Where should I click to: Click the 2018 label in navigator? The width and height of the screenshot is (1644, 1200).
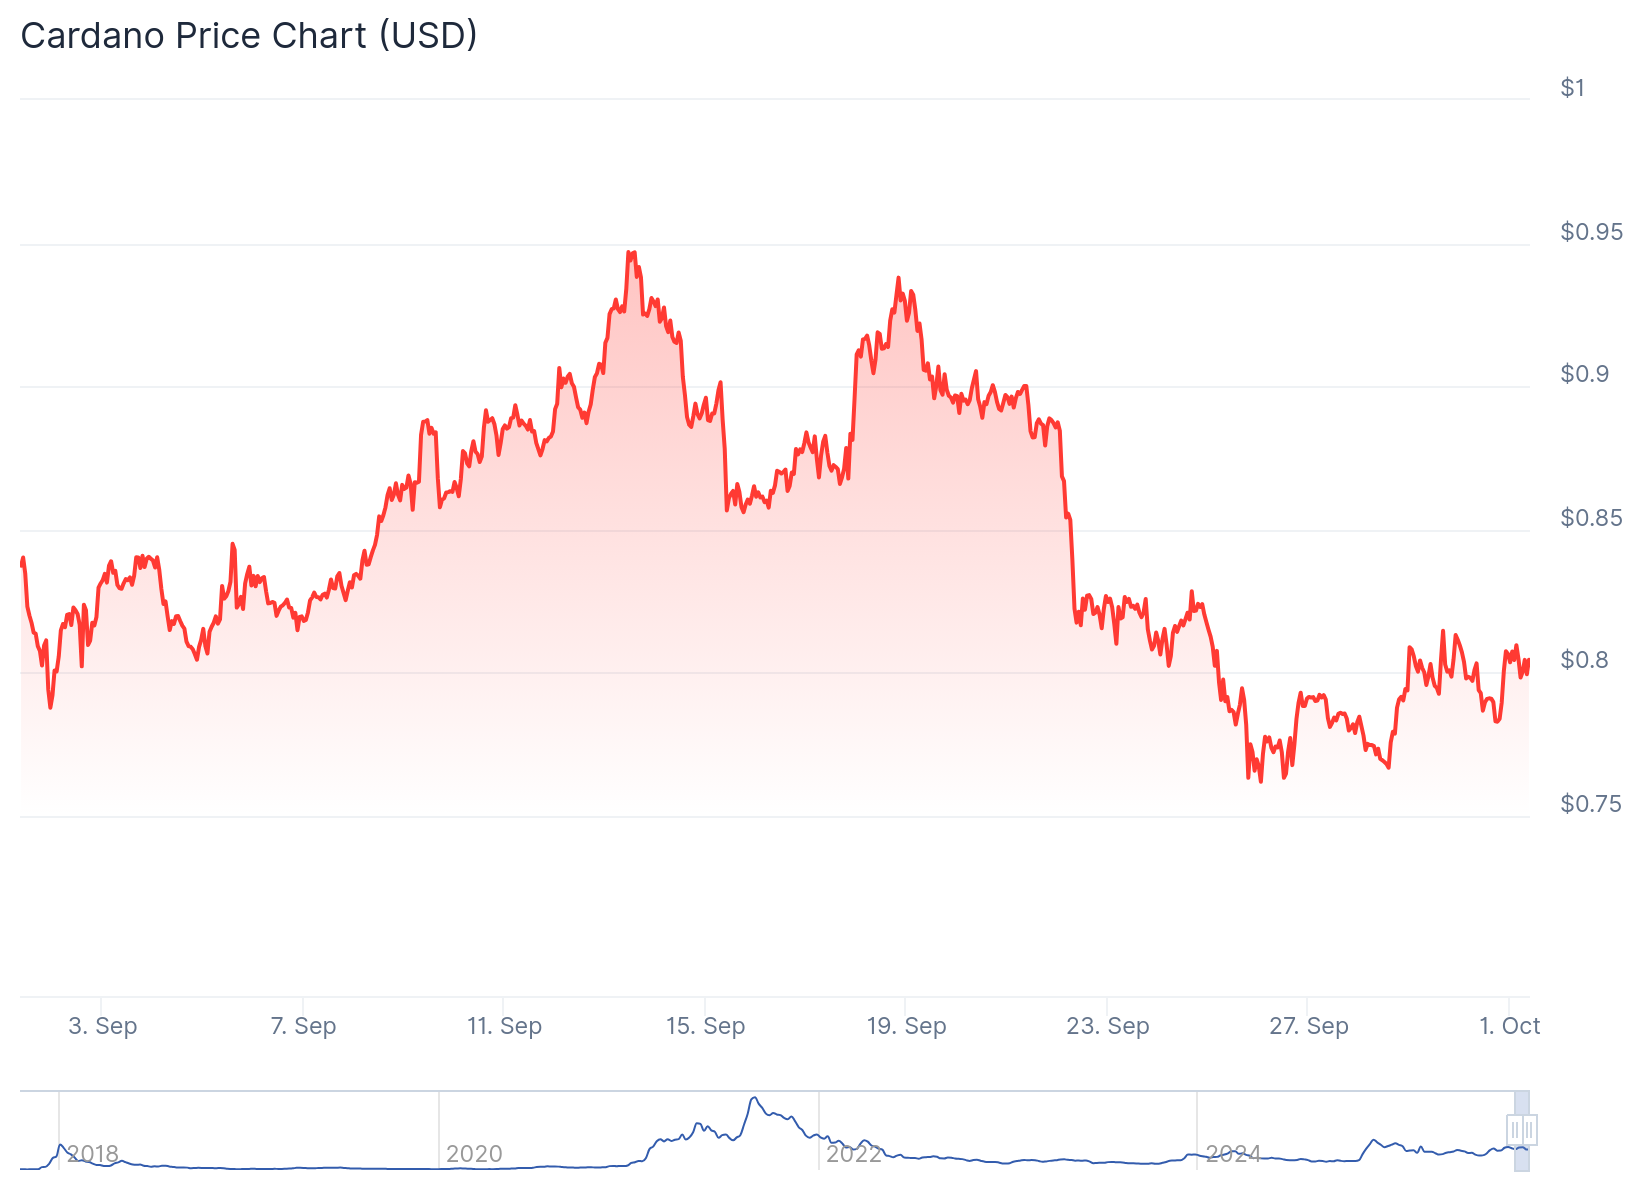[x=93, y=1154]
